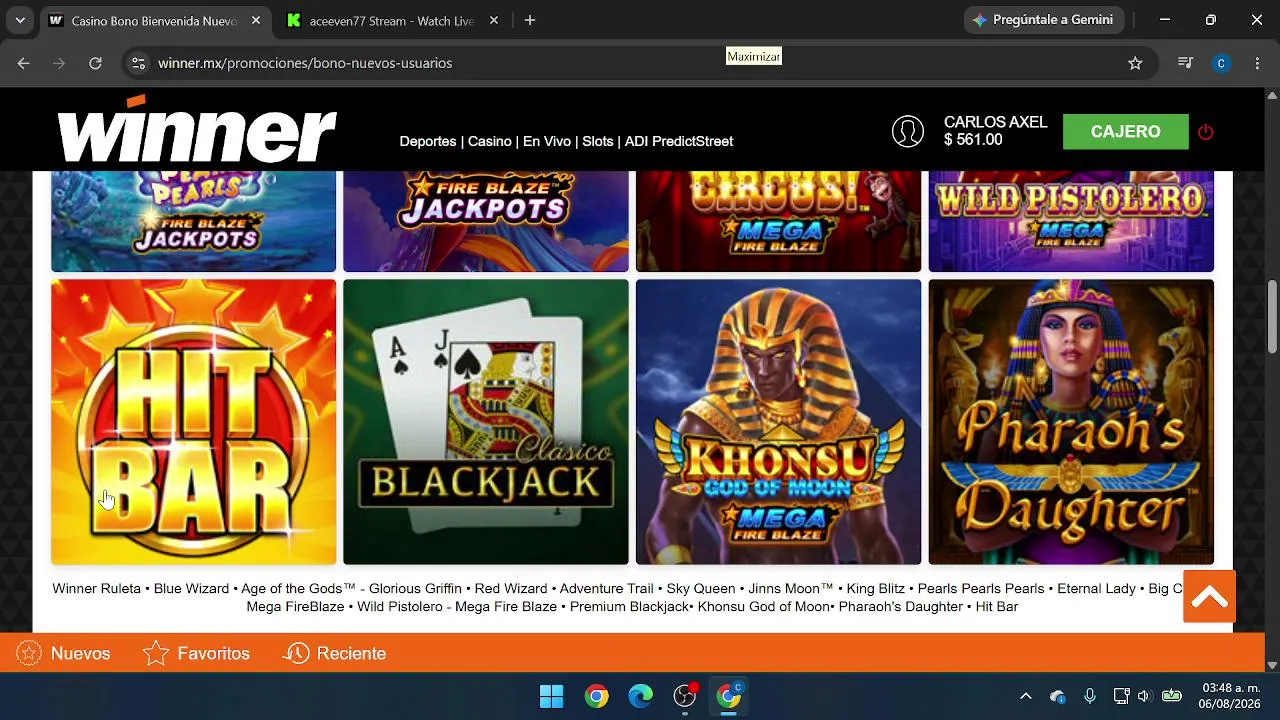1280x720 pixels.
Task: Open the ADI PredictStreet menu item
Action: (679, 142)
